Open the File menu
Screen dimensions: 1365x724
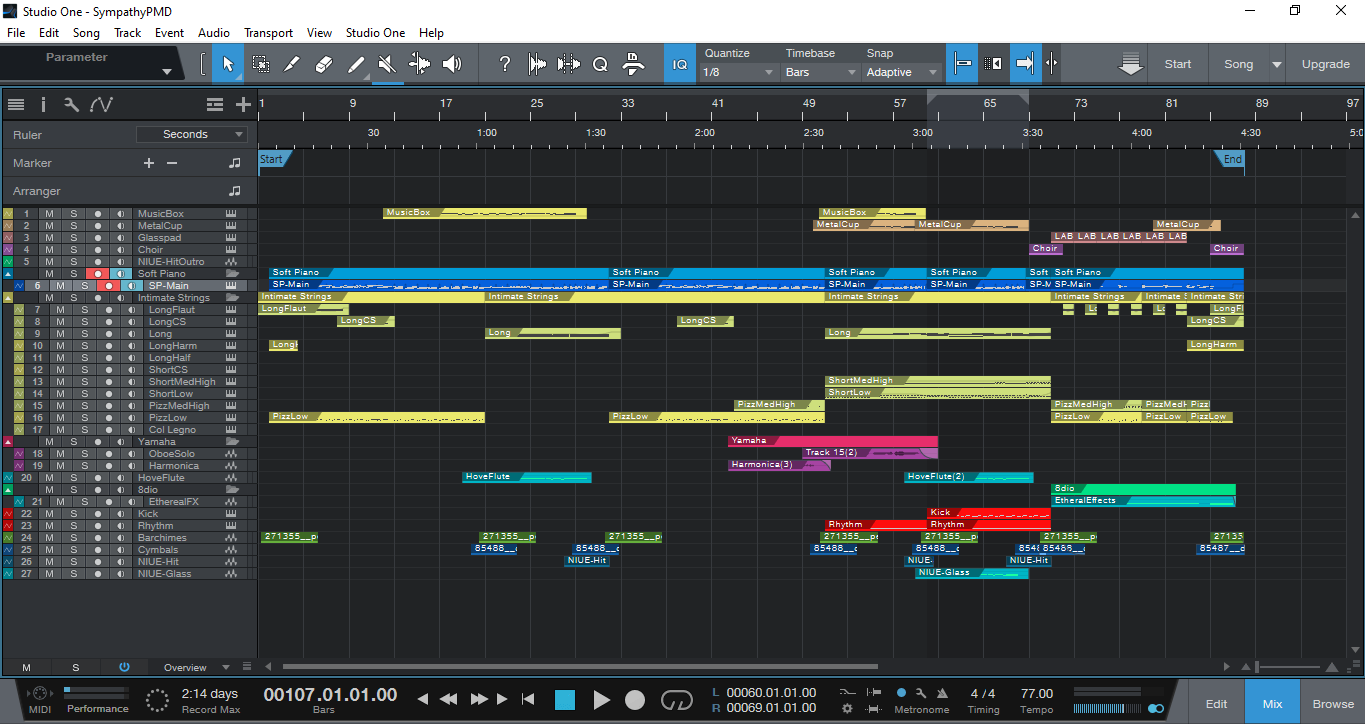(x=16, y=33)
